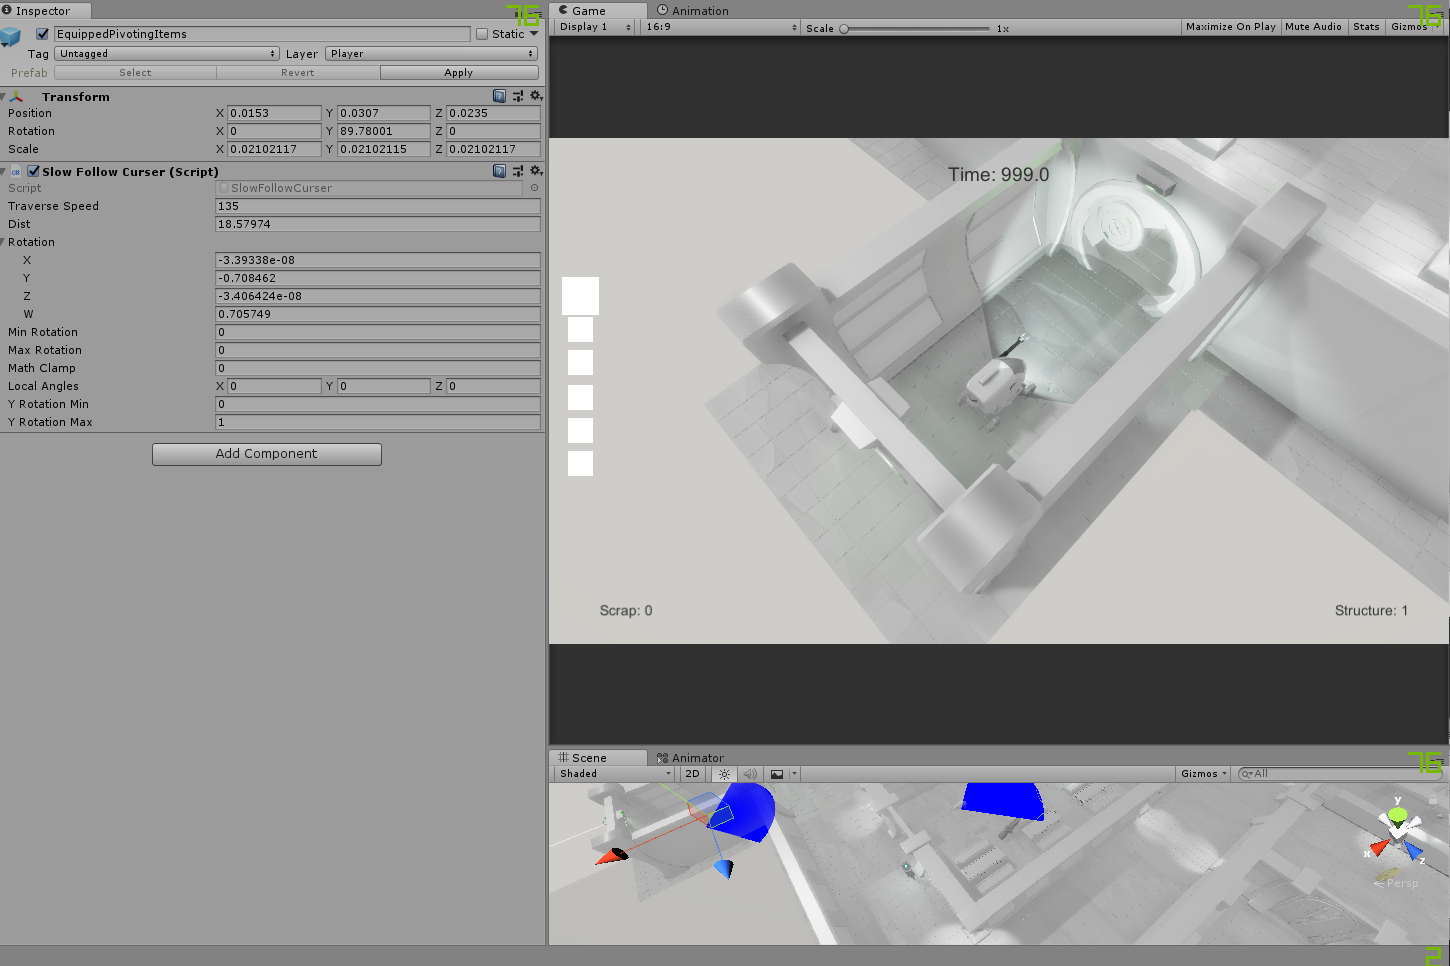Click blue Z axis cone of orientation gizmo

[x=1413, y=850]
